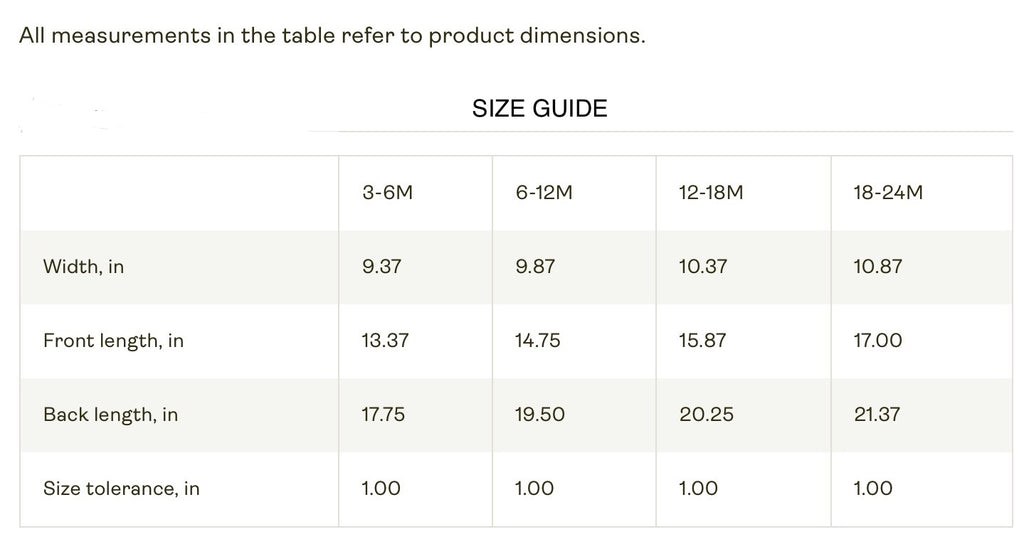Select the 3-6M column header
Image resolution: width=1024 pixels, height=544 pixels.
[387, 192]
